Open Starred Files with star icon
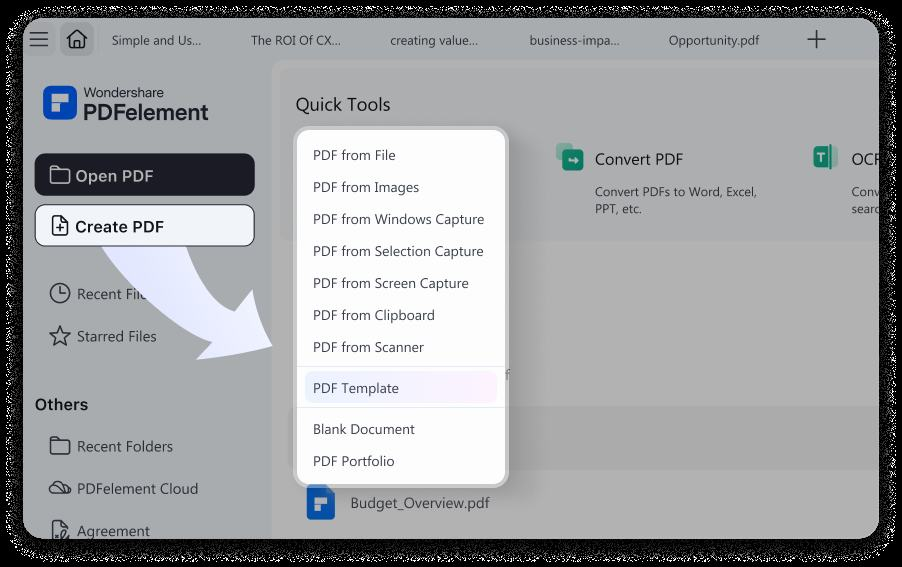The height and width of the screenshot is (567, 902). [103, 336]
